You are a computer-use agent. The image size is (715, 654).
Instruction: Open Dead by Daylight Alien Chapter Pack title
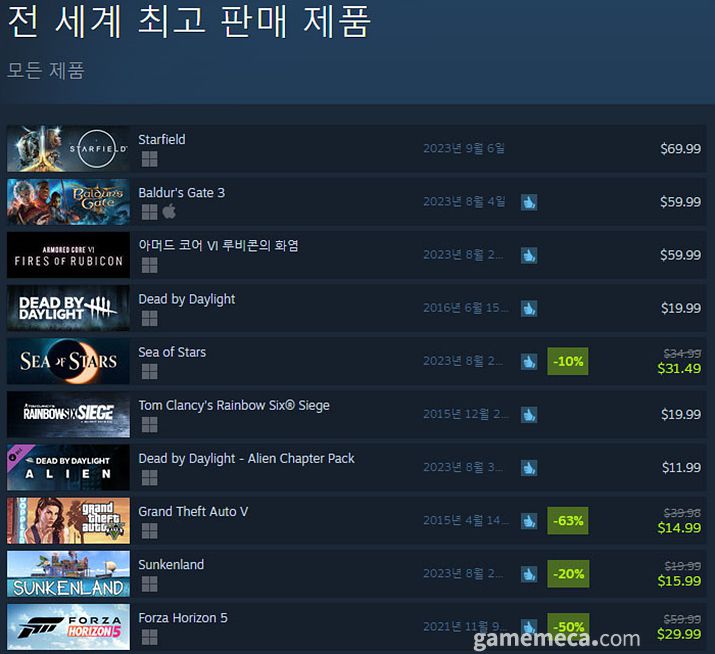(x=246, y=458)
